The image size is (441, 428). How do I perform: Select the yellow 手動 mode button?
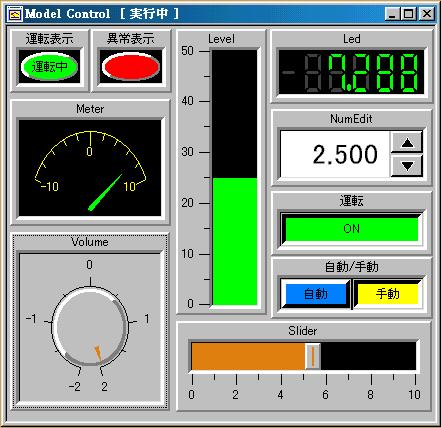(x=387, y=294)
